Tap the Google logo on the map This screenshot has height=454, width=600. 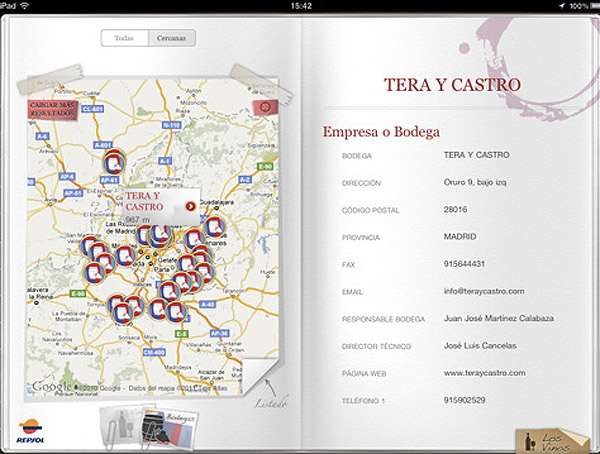[52, 386]
